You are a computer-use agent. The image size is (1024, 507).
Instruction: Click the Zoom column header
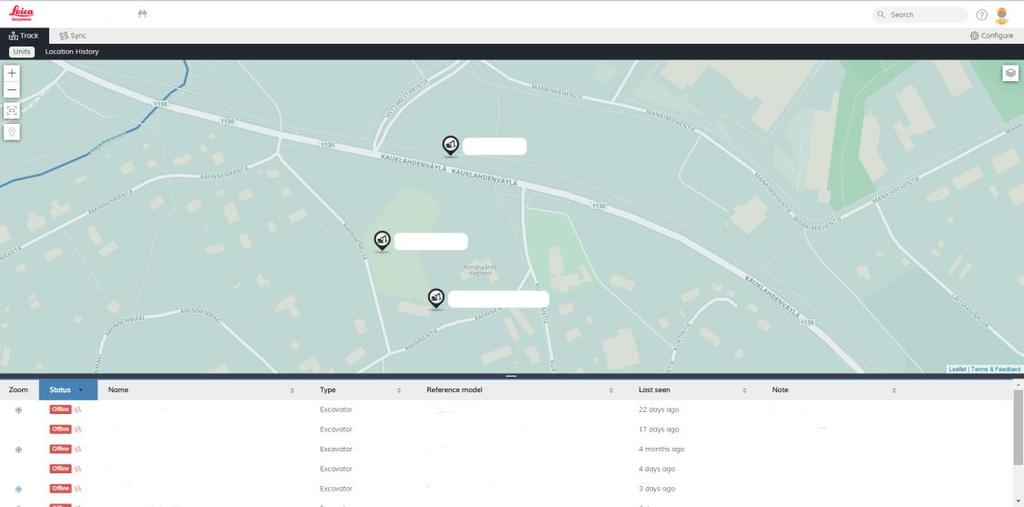click(x=18, y=390)
